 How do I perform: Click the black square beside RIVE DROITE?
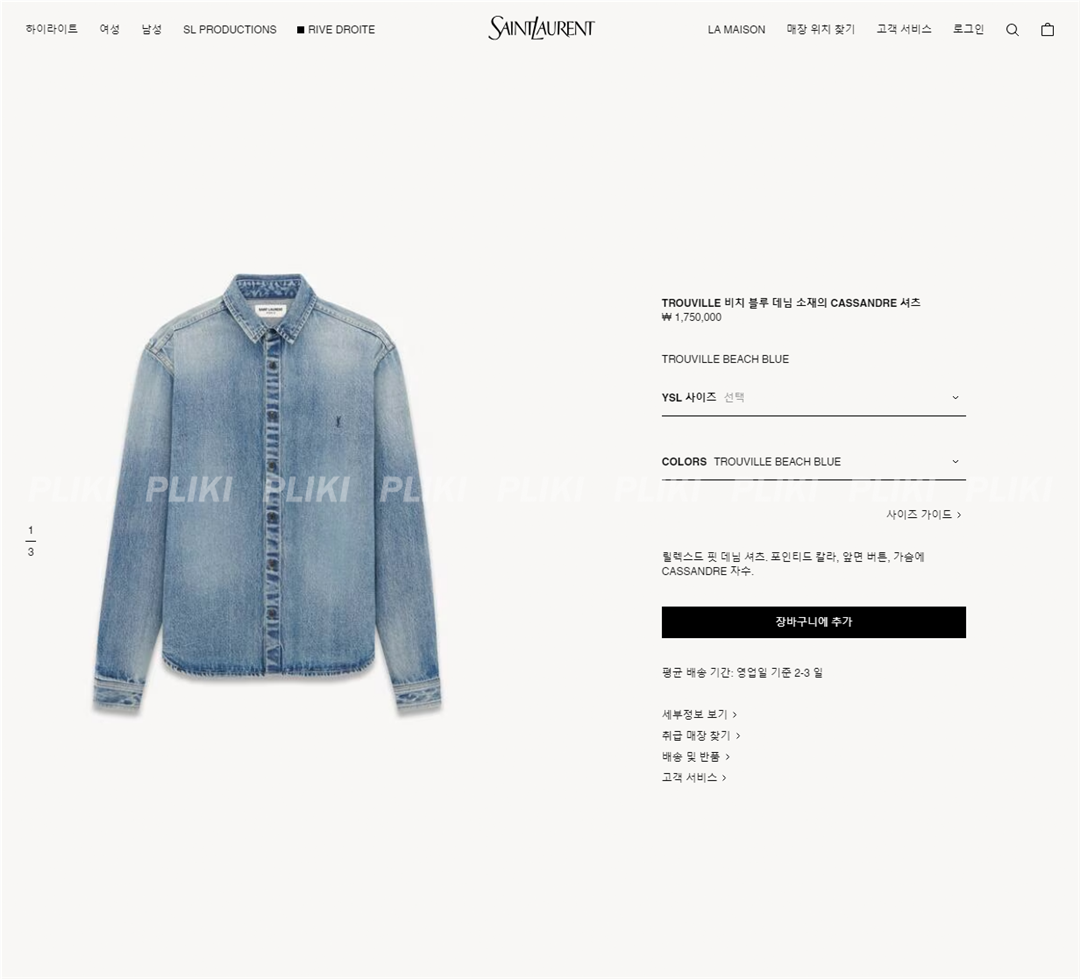300,30
